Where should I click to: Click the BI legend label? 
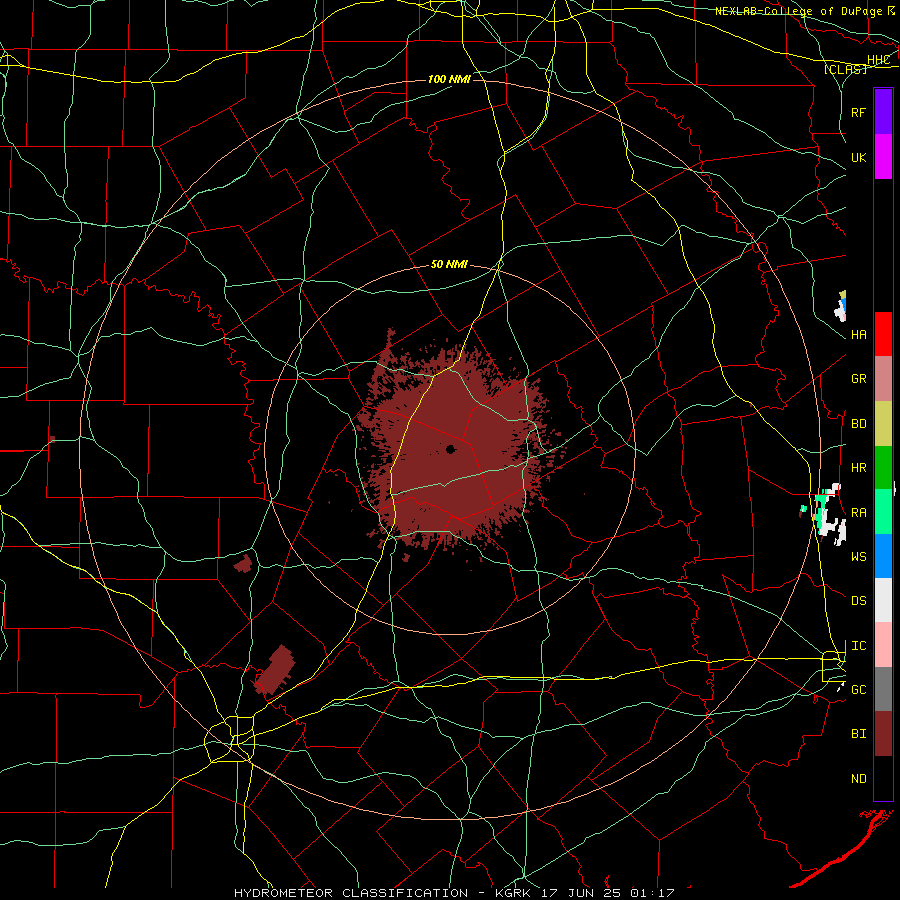coord(858,734)
